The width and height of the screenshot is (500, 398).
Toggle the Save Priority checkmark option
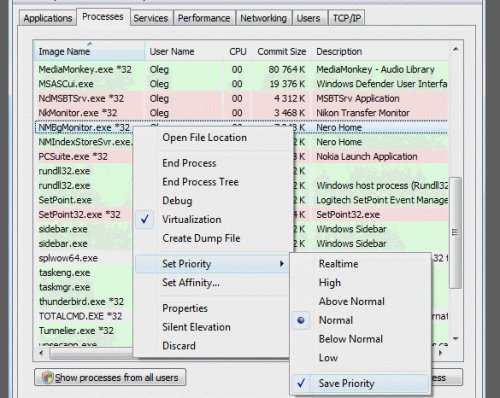tap(360, 383)
